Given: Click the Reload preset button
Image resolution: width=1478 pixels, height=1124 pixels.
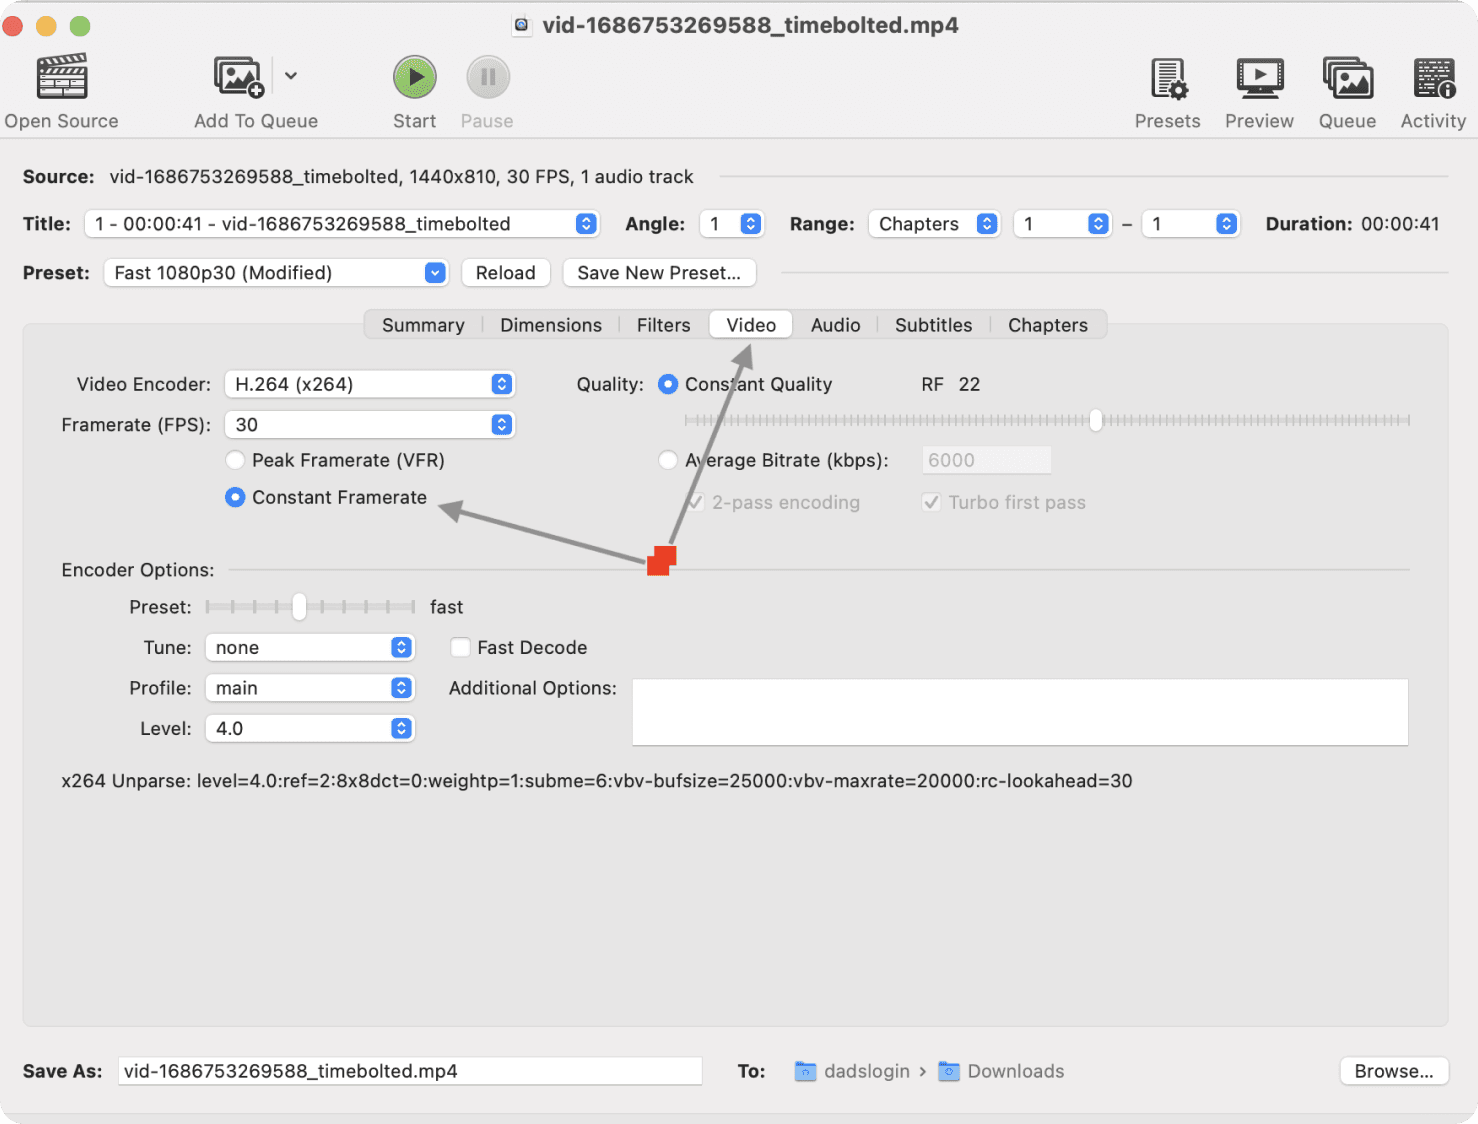Looking at the screenshot, I should click(x=506, y=273).
